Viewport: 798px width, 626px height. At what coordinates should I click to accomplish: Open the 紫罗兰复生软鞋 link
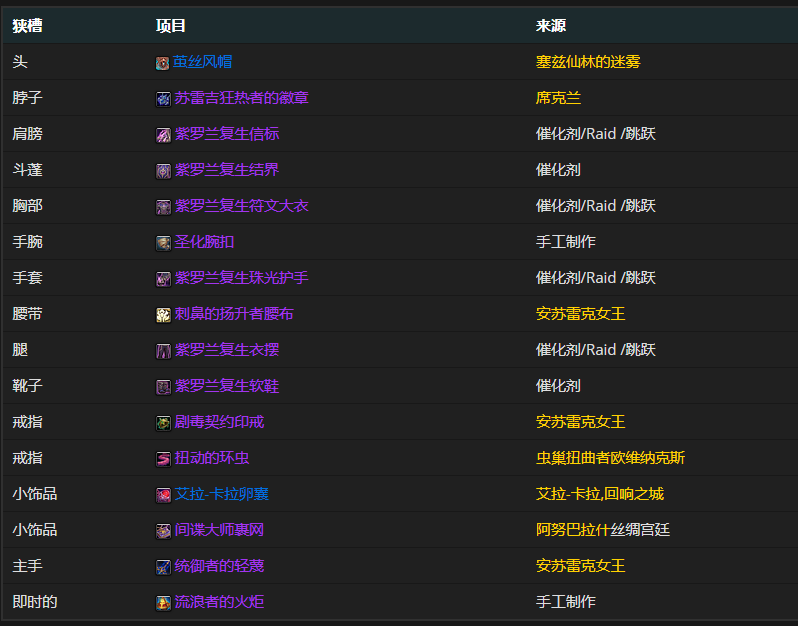[x=226, y=386]
